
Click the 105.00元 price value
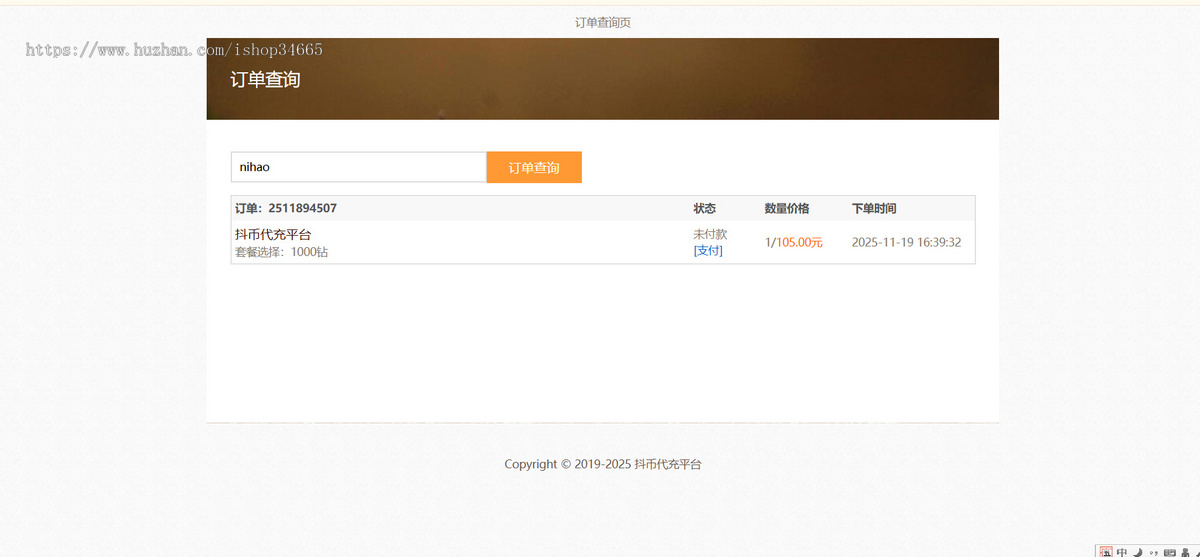pos(799,242)
